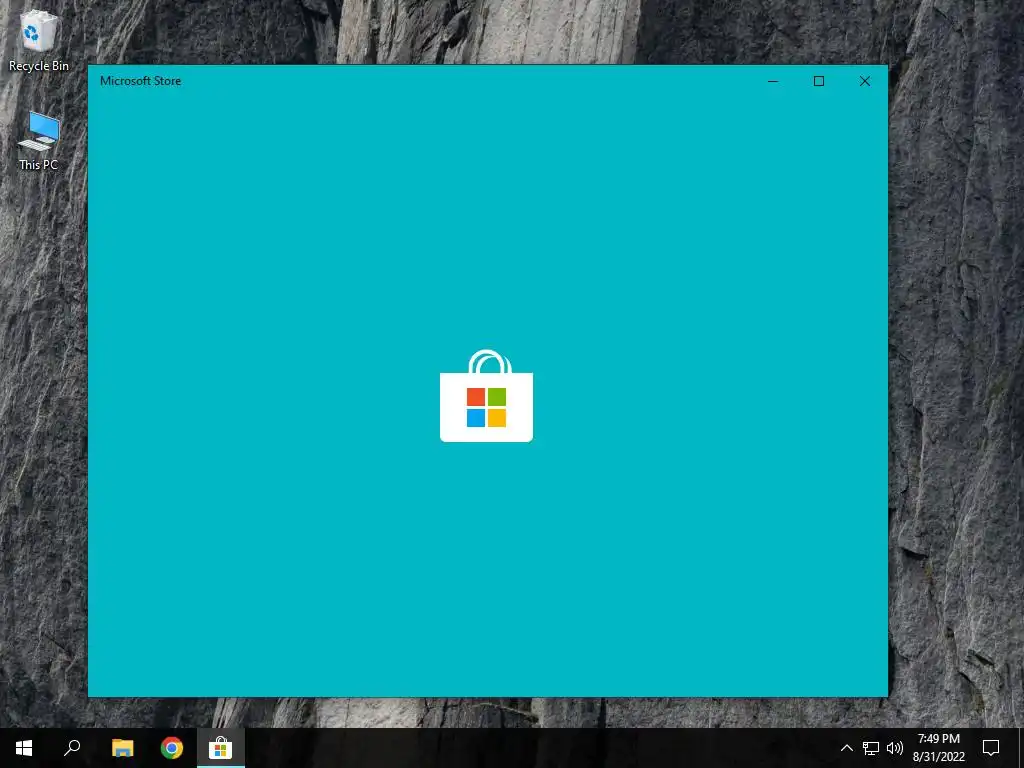The image size is (1024, 768).
Task: Click Microsoft Store taskbar icon
Action: pyautogui.click(x=221, y=748)
